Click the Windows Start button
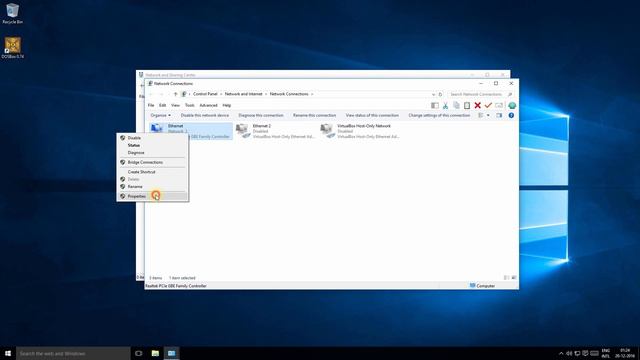The height and width of the screenshot is (360, 640). (x=8, y=353)
